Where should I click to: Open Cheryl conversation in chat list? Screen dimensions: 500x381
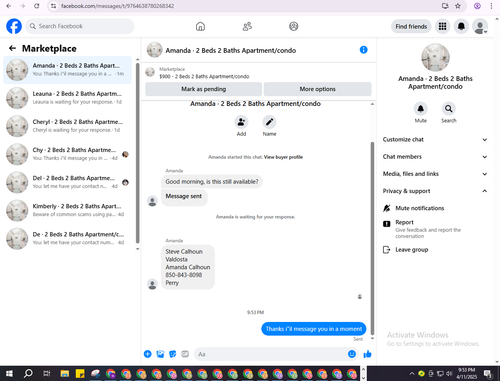pos(67,126)
